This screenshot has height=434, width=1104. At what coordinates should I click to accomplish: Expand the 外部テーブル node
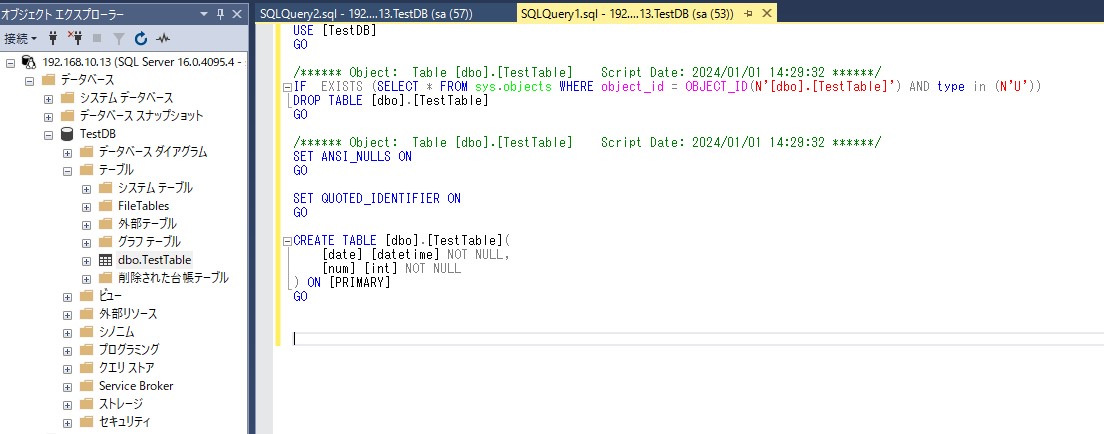[x=87, y=224]
